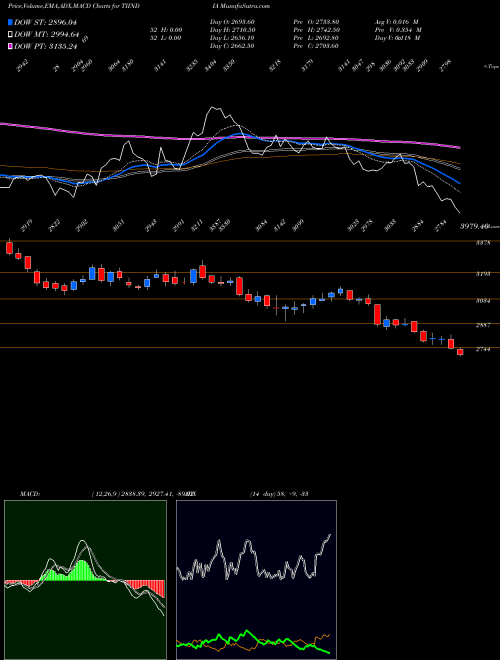Viewport: 500px width, 660px height.
Task: Click the Pre H: 2742.50 value
Action: click(x=316, y=30)
